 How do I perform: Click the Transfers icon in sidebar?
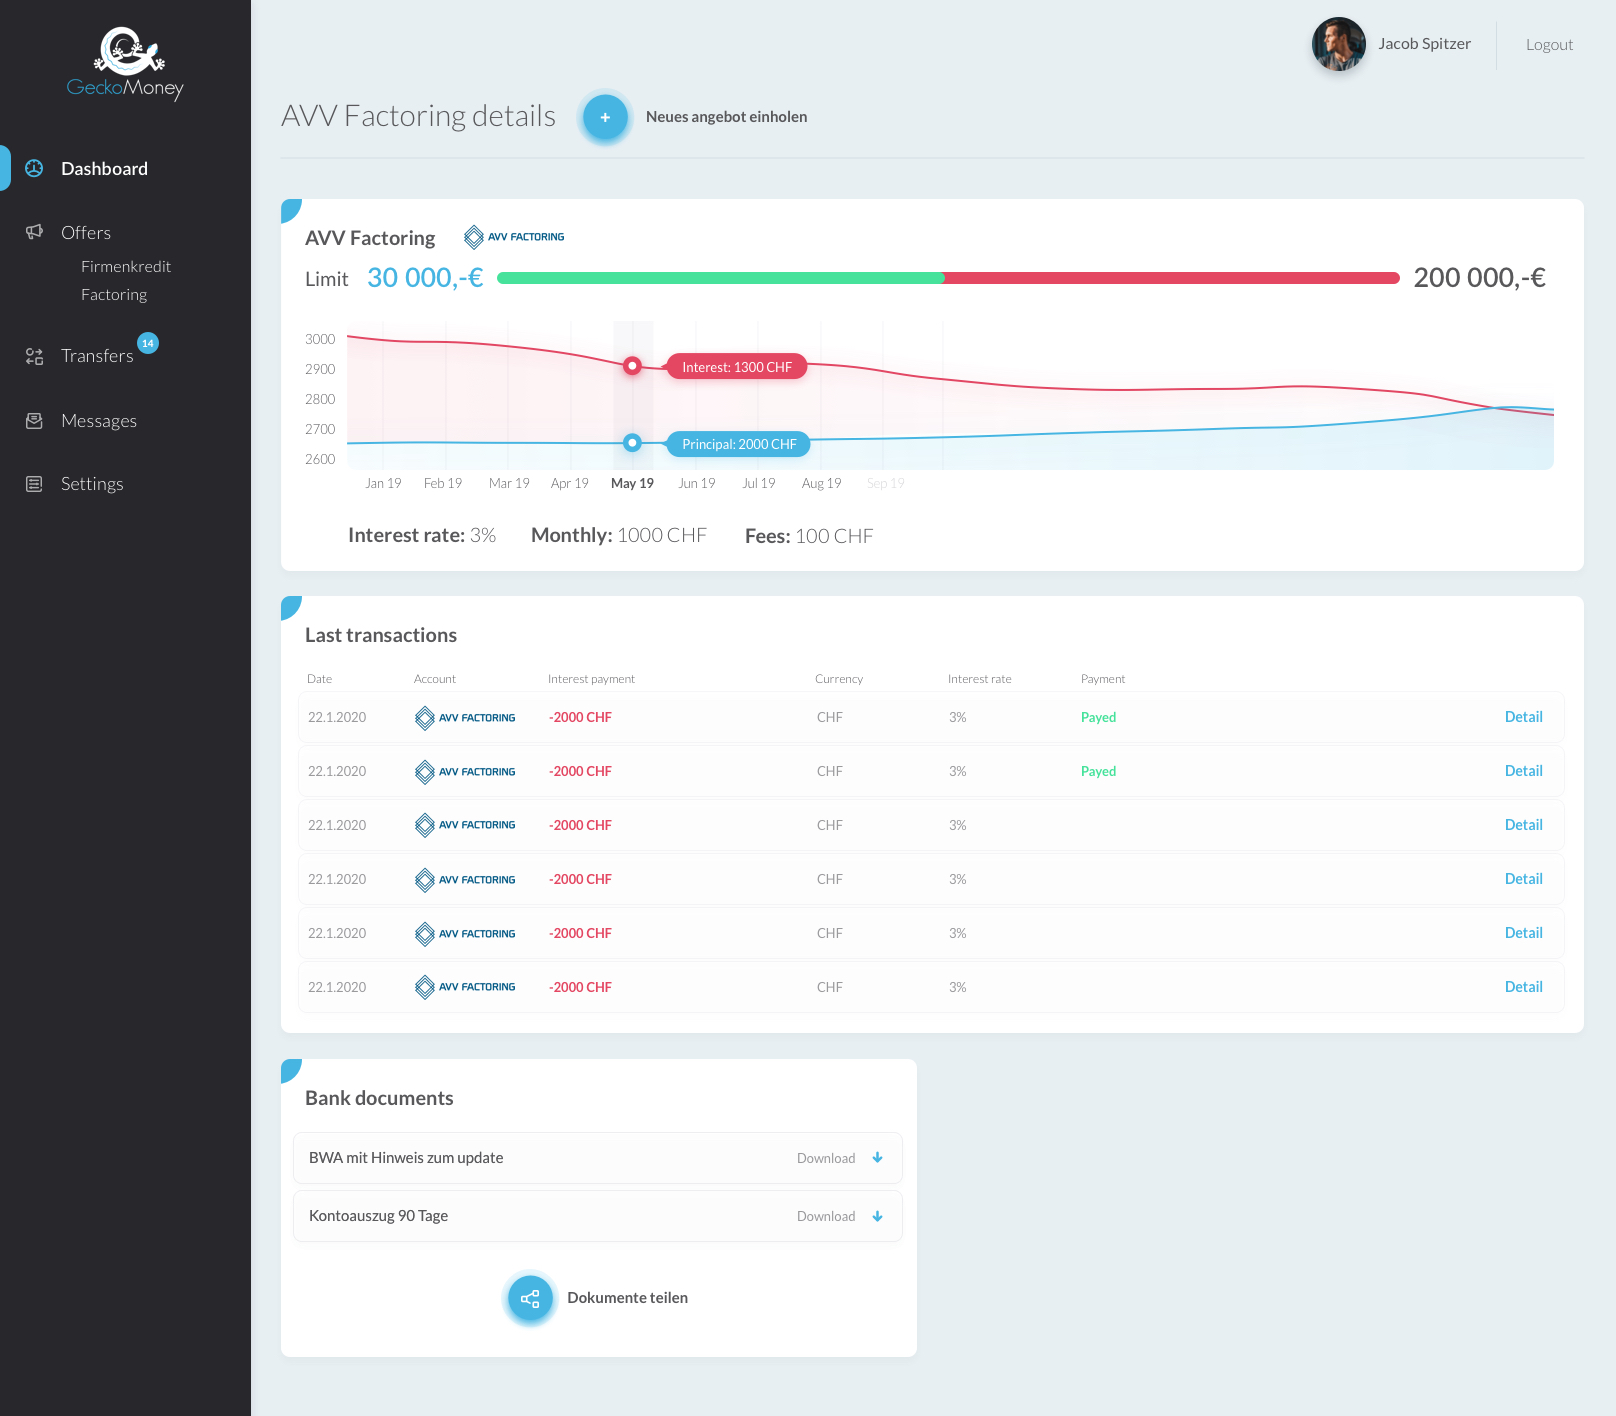34,356
